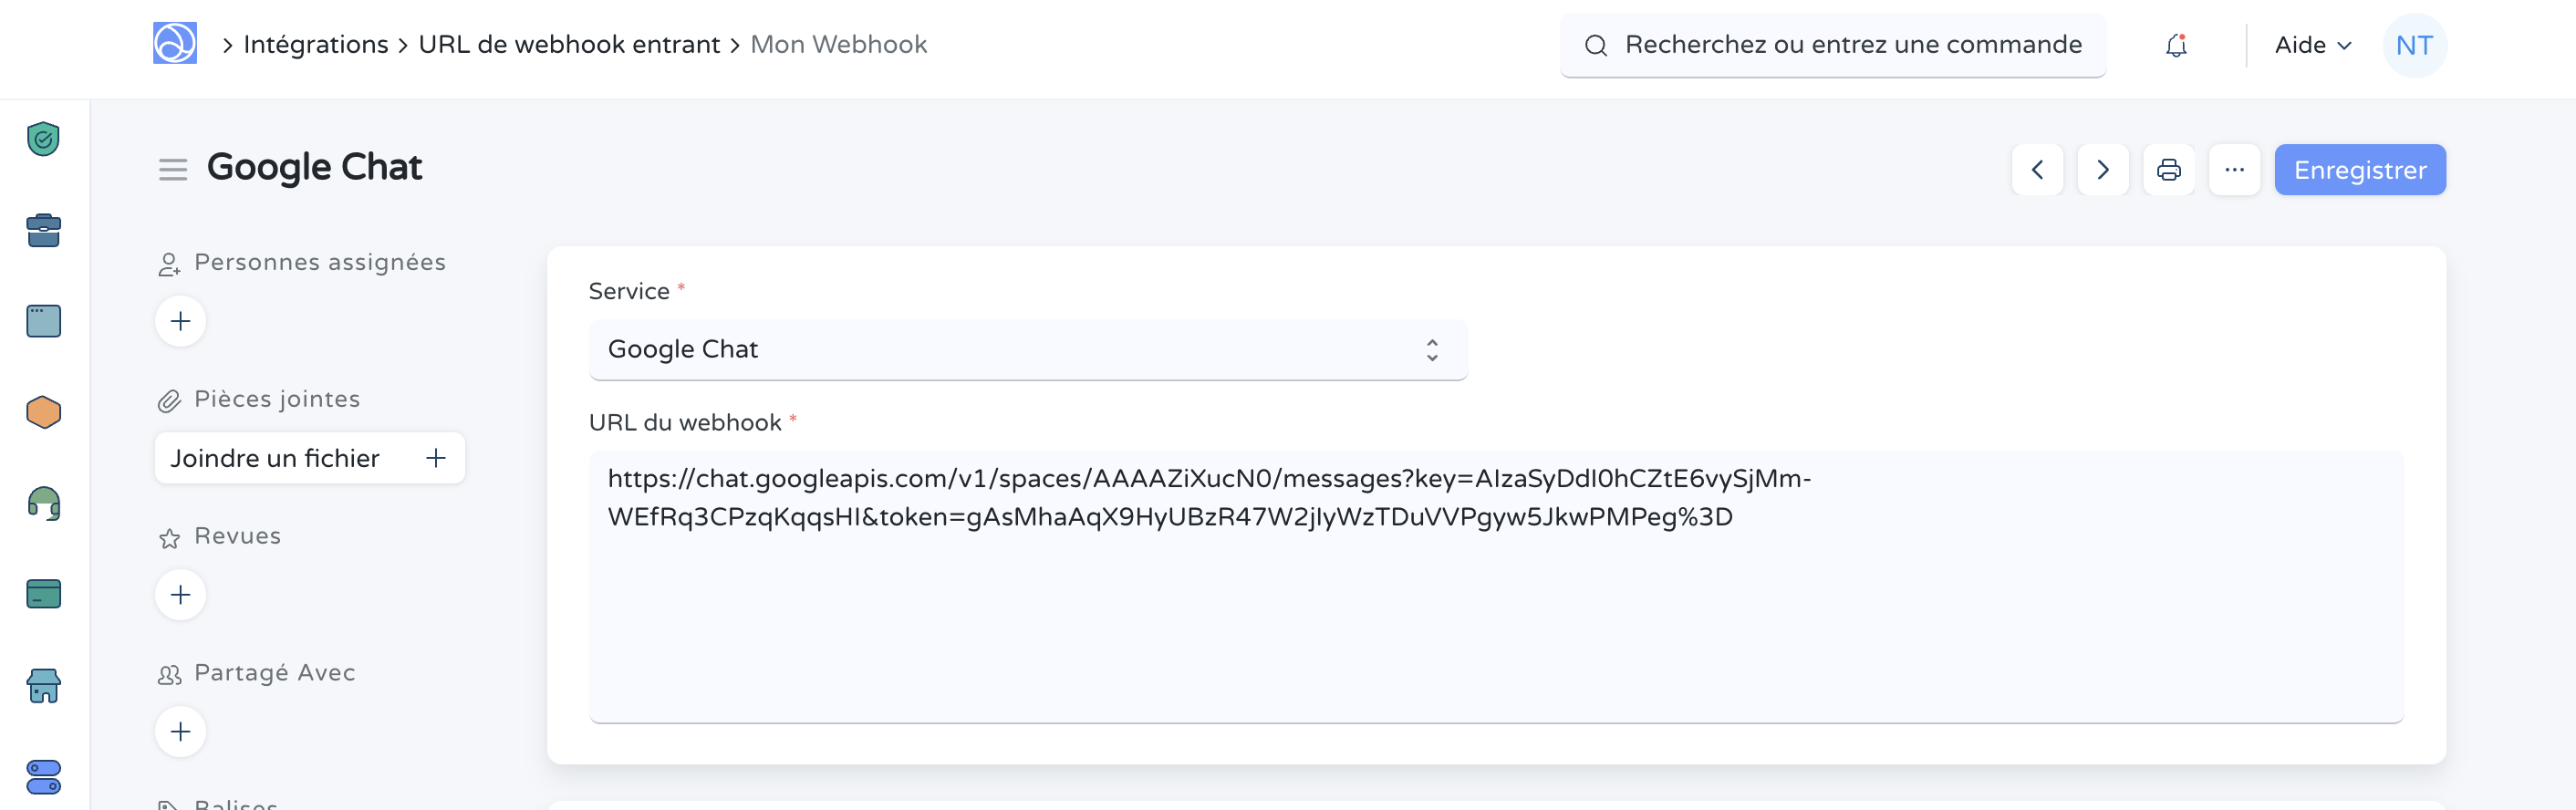The width and height of the screenshot is (2576, 810).
Task: Toggle the sidebar hamburger menu
Action: [173, 170]
